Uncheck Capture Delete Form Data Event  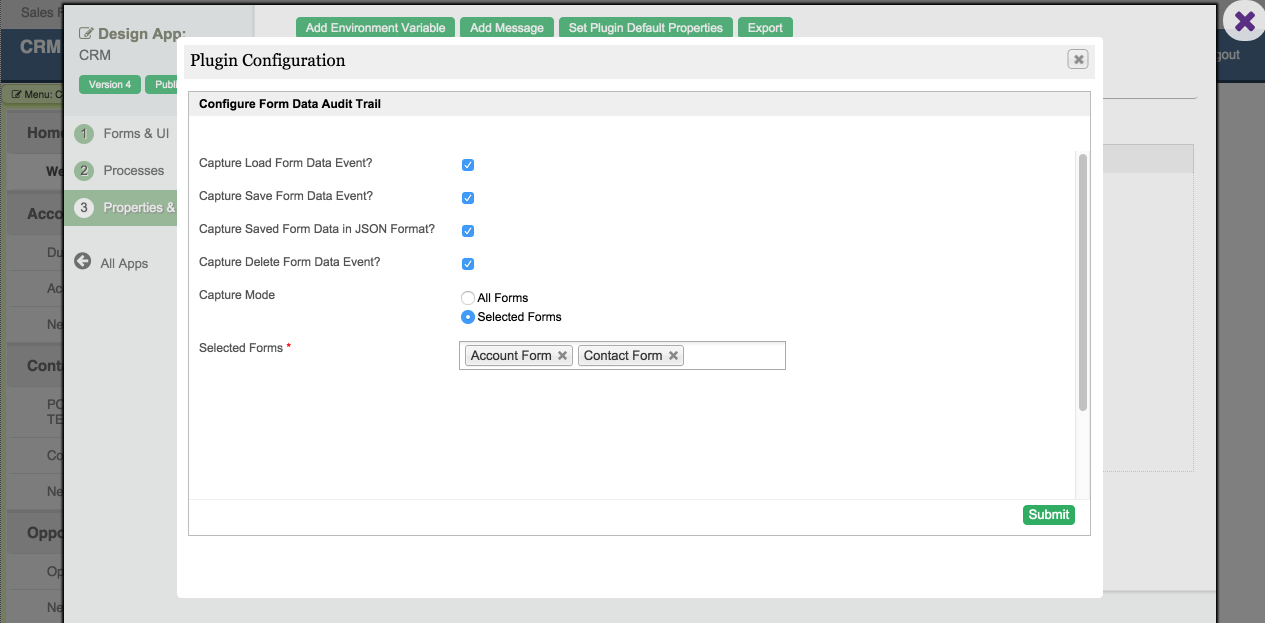468,264
